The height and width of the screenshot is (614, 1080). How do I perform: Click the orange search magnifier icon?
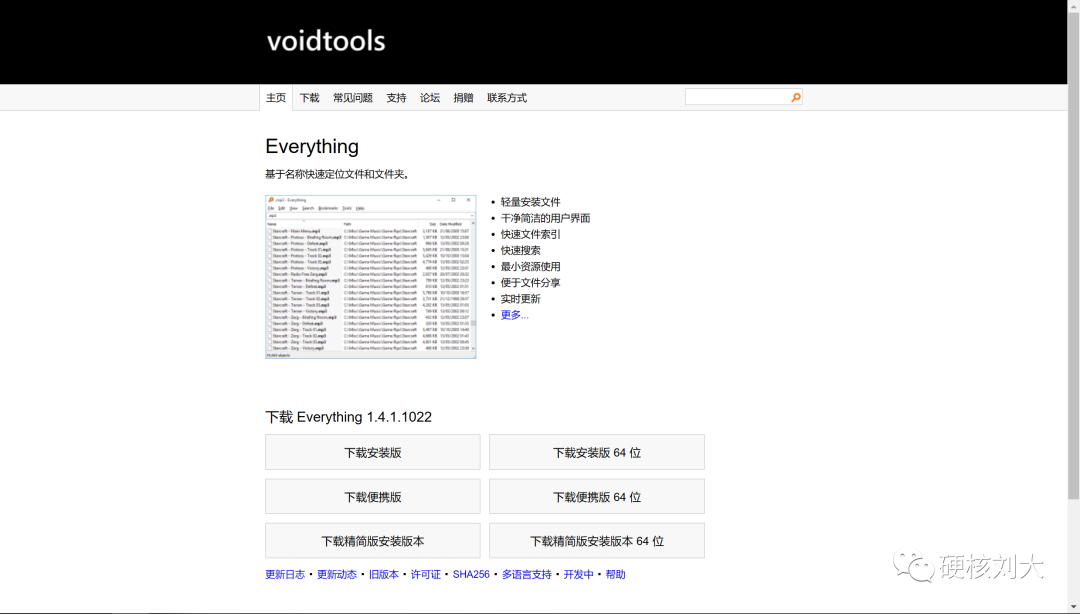[x=796, y=97]
